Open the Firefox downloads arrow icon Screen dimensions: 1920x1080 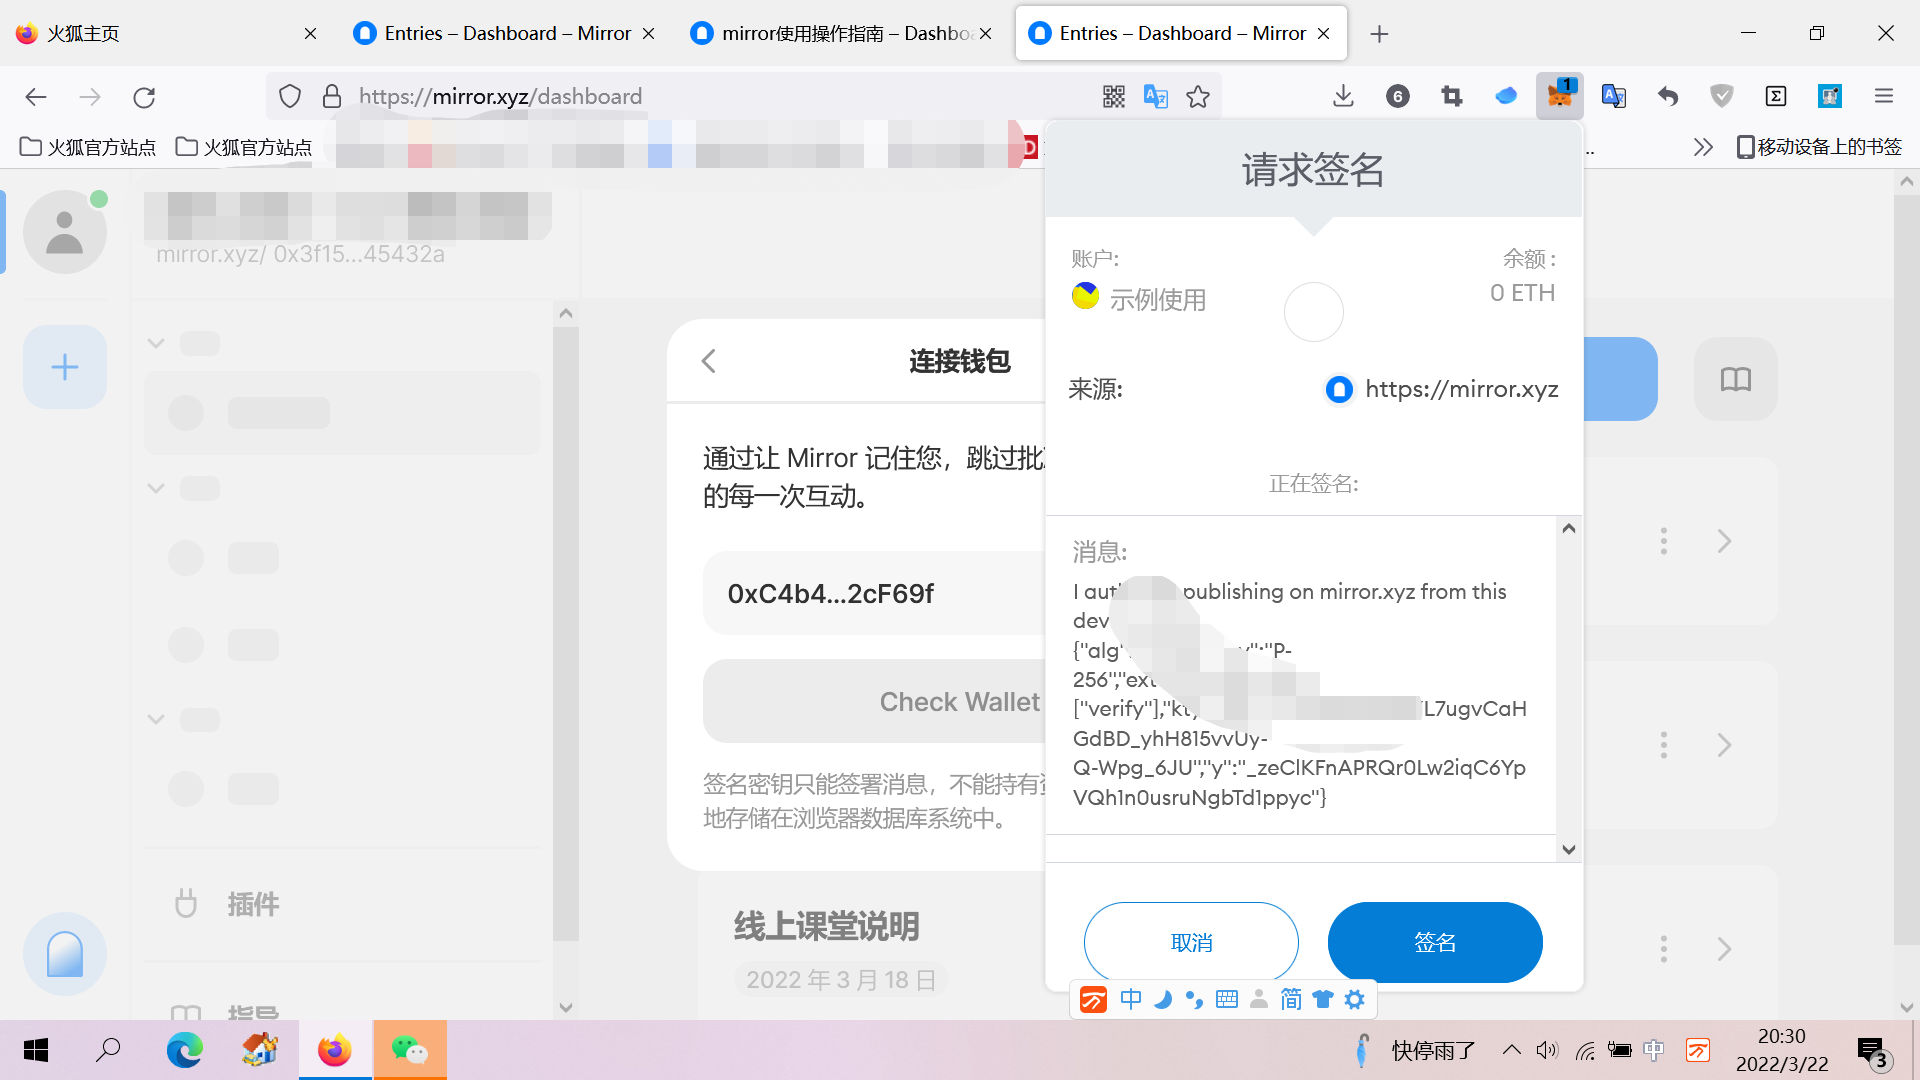point(1343,96)
